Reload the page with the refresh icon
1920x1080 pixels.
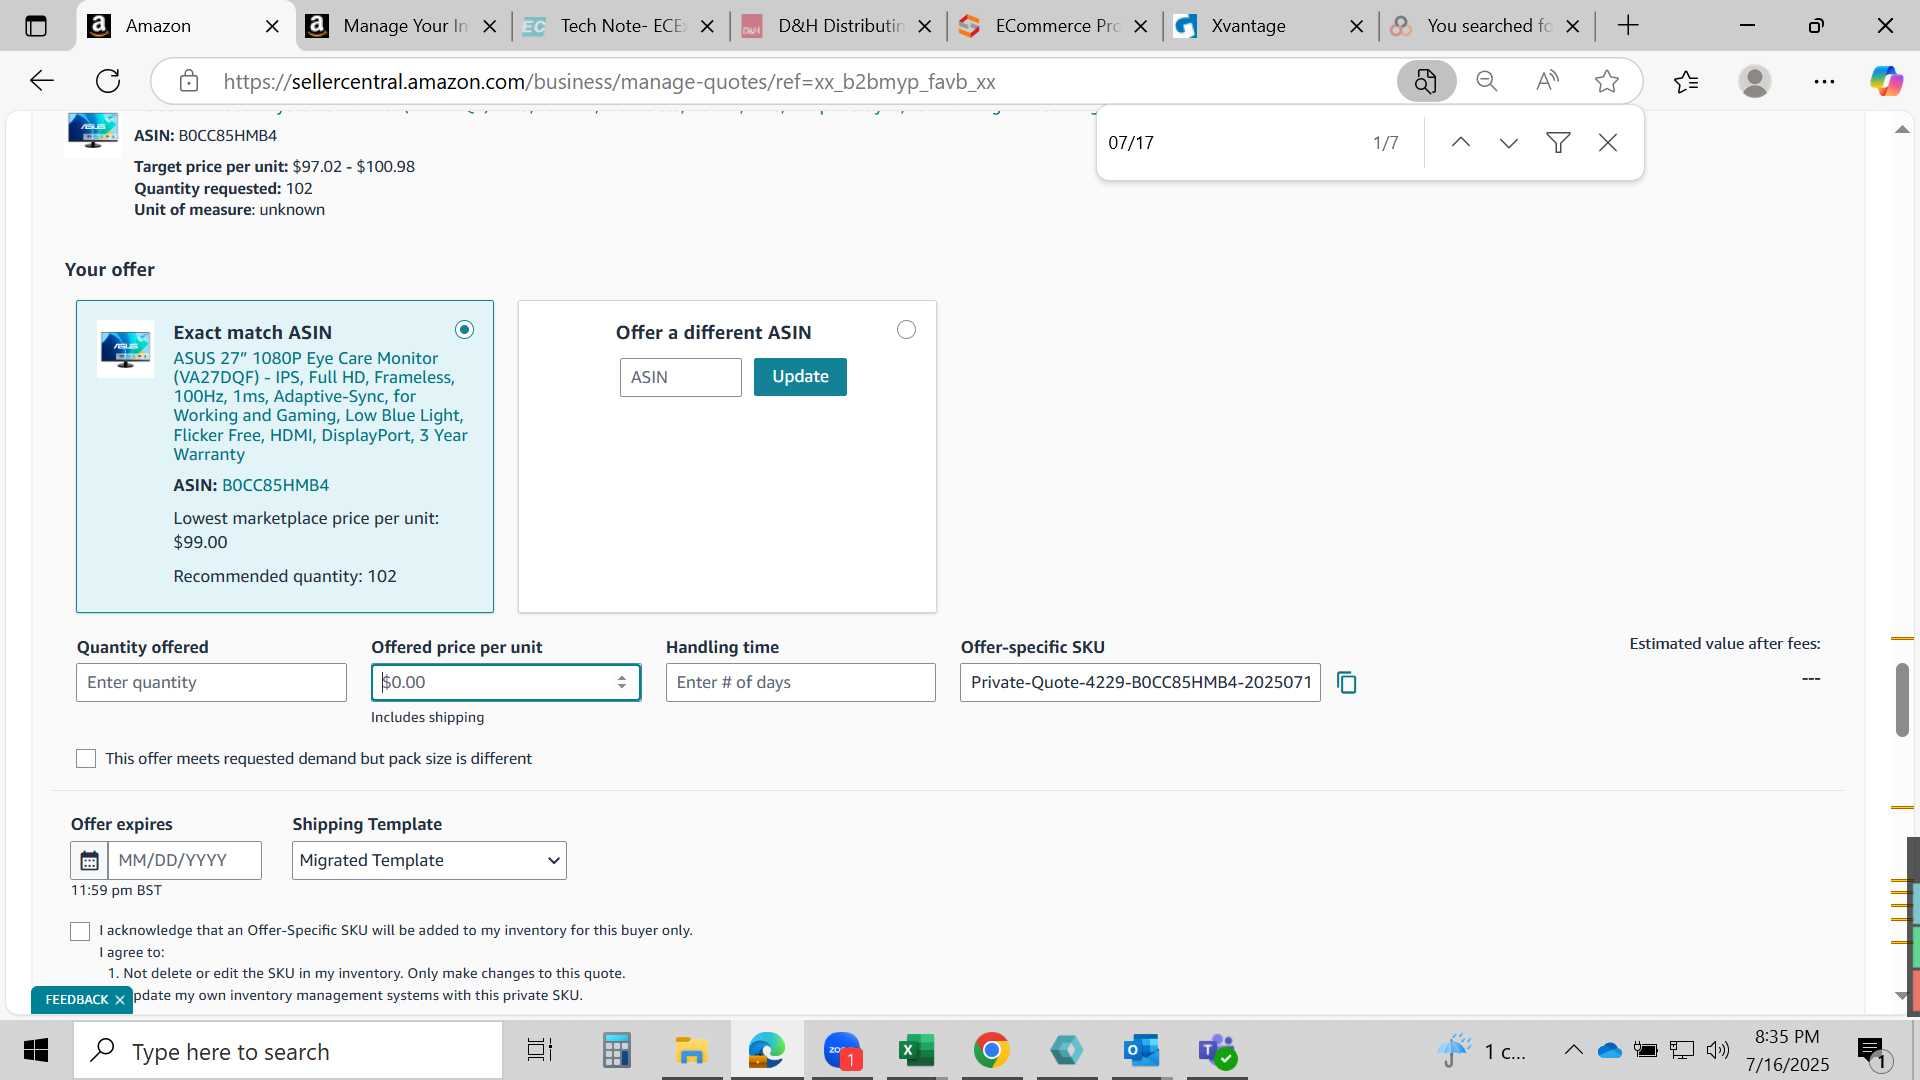coord(108,81)
